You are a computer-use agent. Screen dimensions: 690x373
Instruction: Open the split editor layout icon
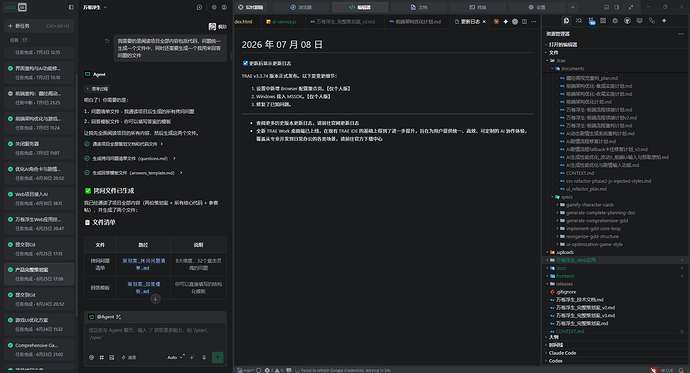tap(524, 22)
